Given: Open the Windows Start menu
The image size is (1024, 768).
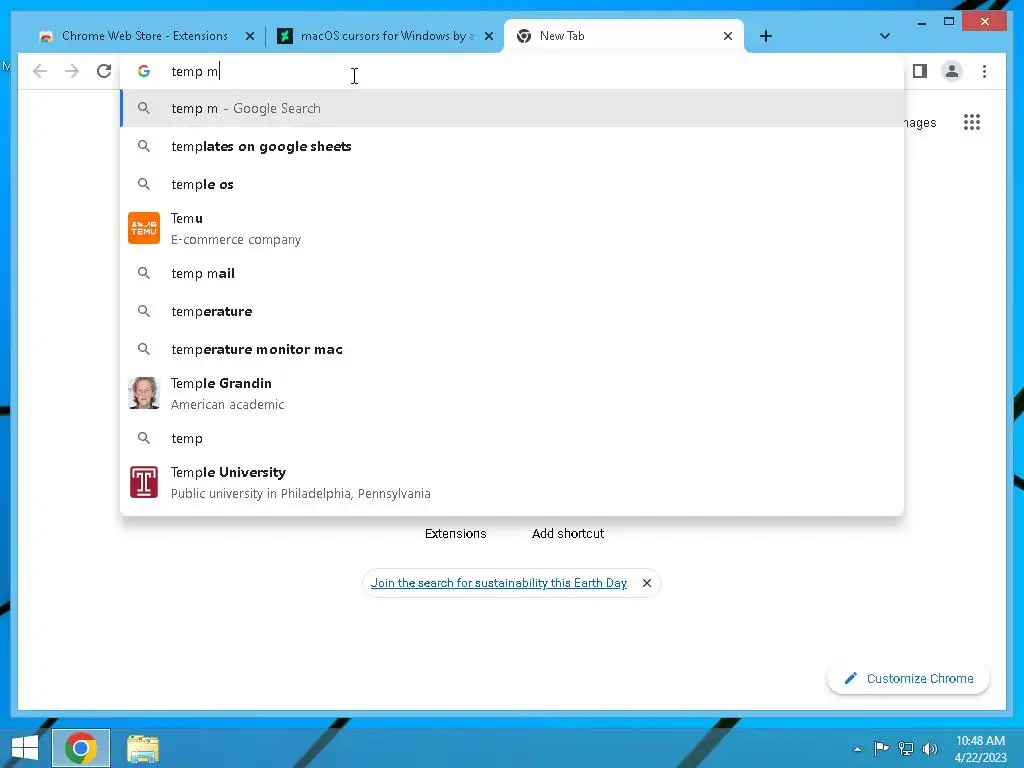Looking at the screenshot, I should (25, 748).
